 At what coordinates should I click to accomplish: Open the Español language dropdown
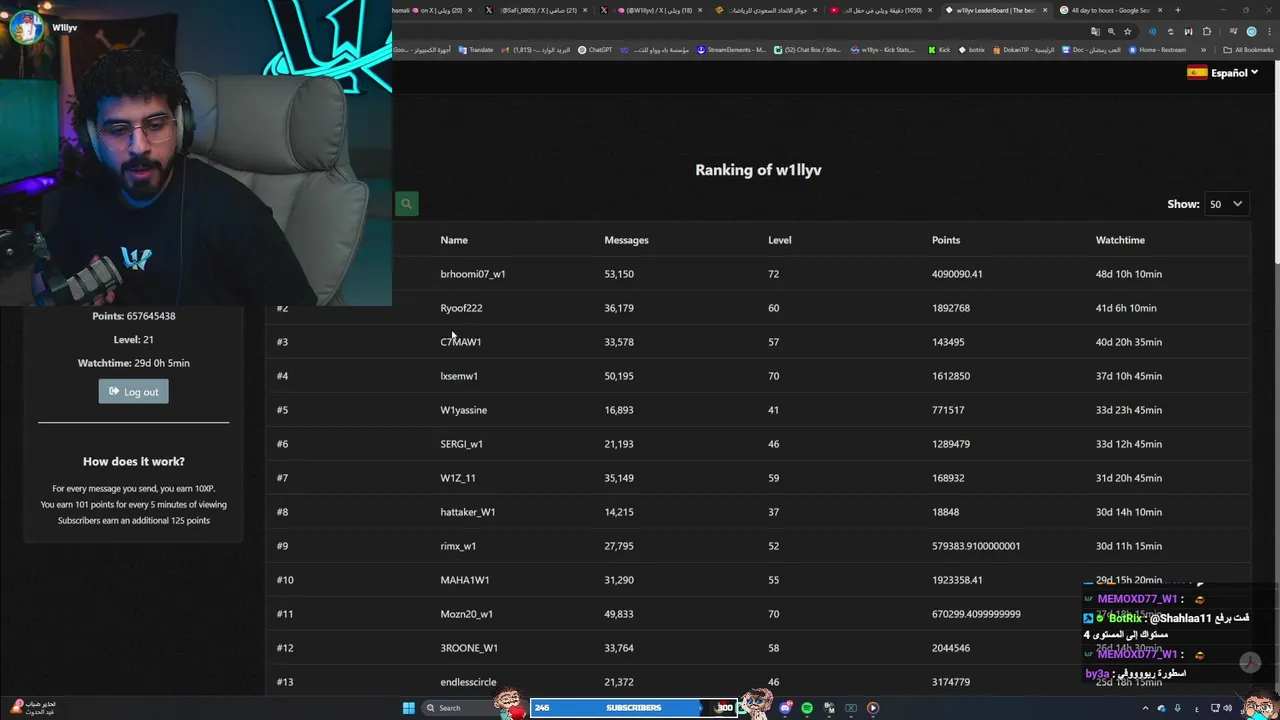(x=1222, y=73)
